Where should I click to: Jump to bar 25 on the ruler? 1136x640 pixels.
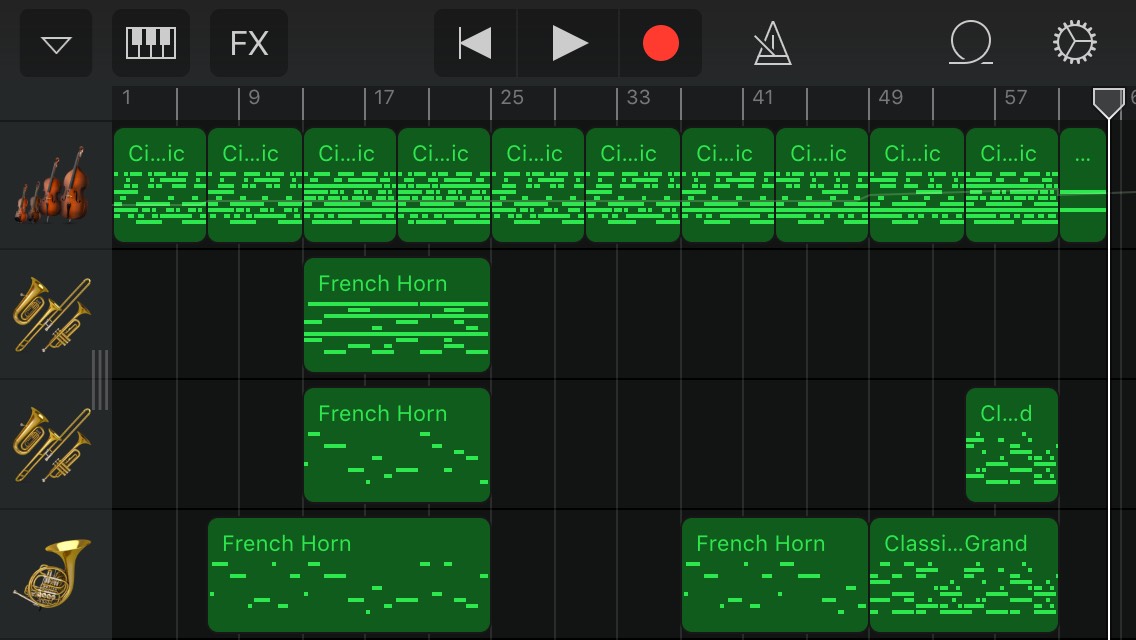click(511, 97)
